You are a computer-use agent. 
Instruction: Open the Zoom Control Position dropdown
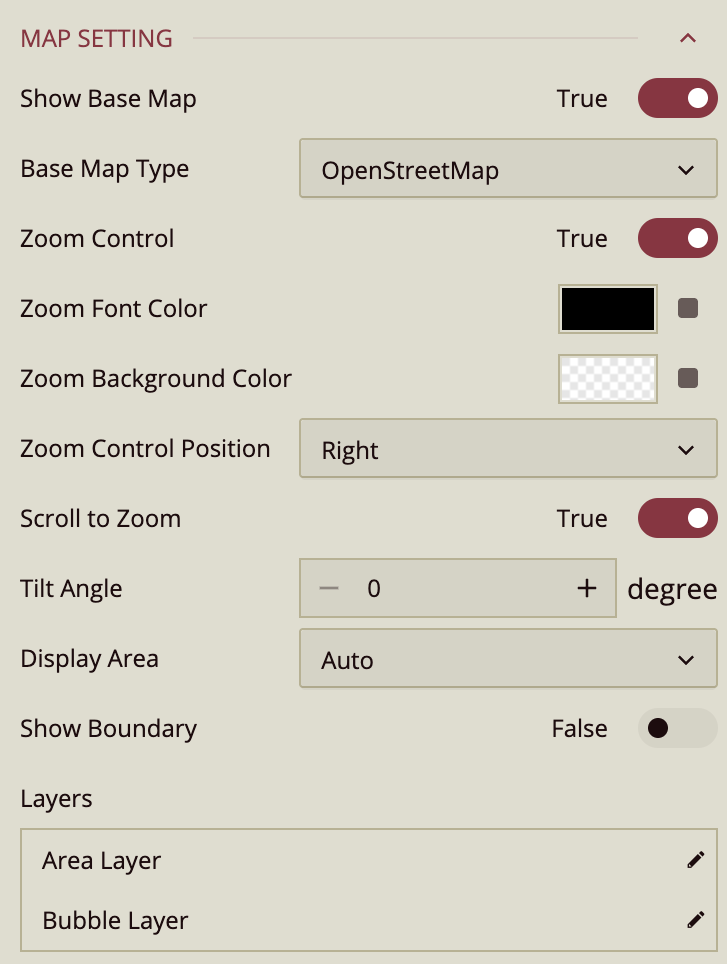508,450
